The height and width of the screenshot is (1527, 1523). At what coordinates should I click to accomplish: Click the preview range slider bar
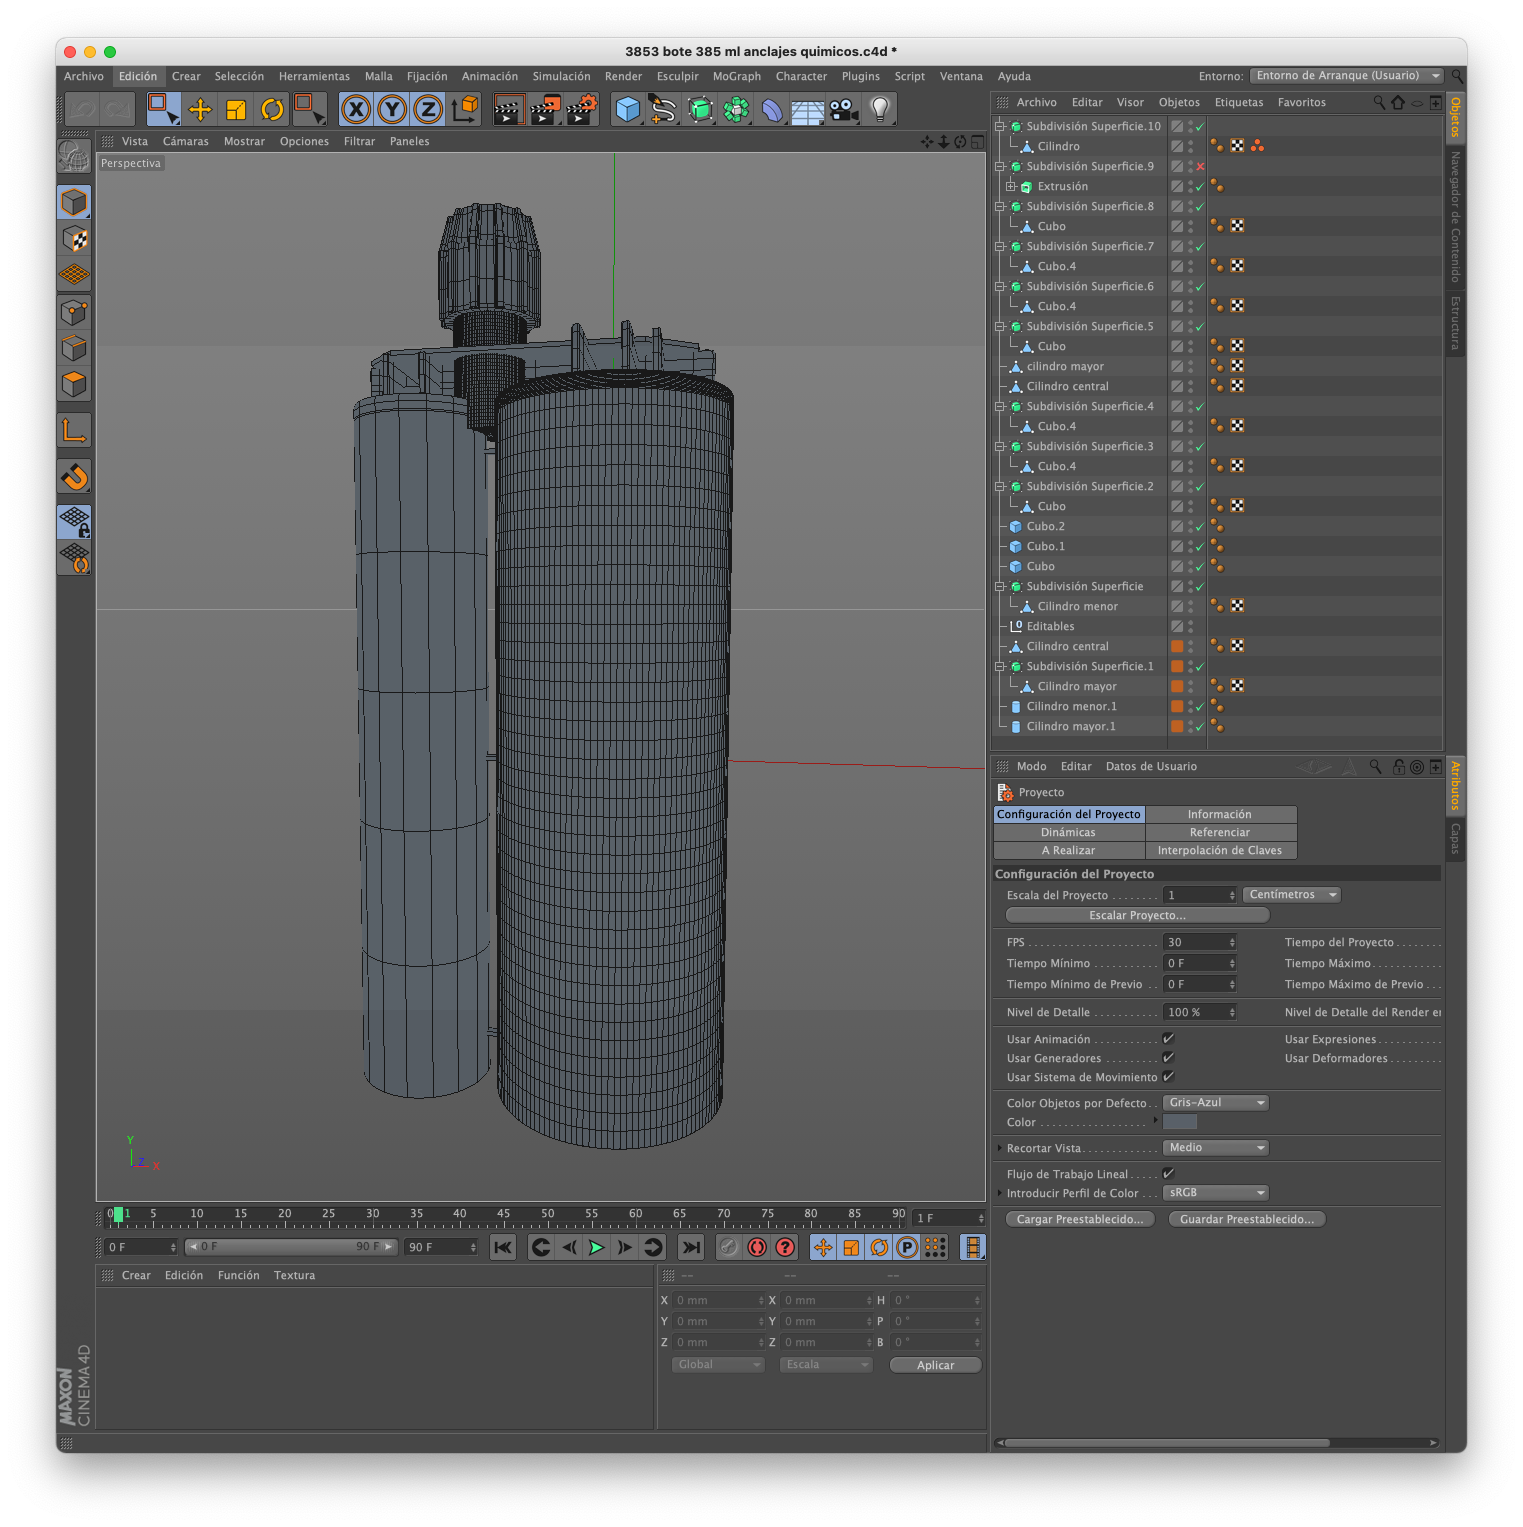point(290,1247)
